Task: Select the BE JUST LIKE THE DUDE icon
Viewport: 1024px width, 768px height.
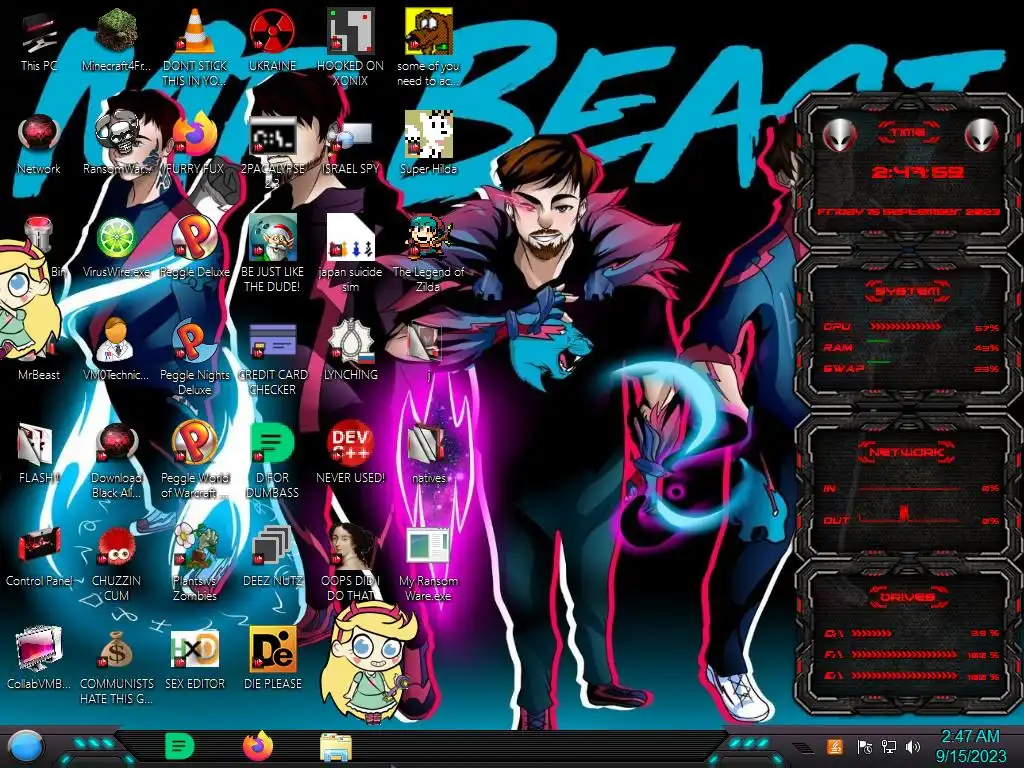Action: pyautogui.click(x=272, y=238)
